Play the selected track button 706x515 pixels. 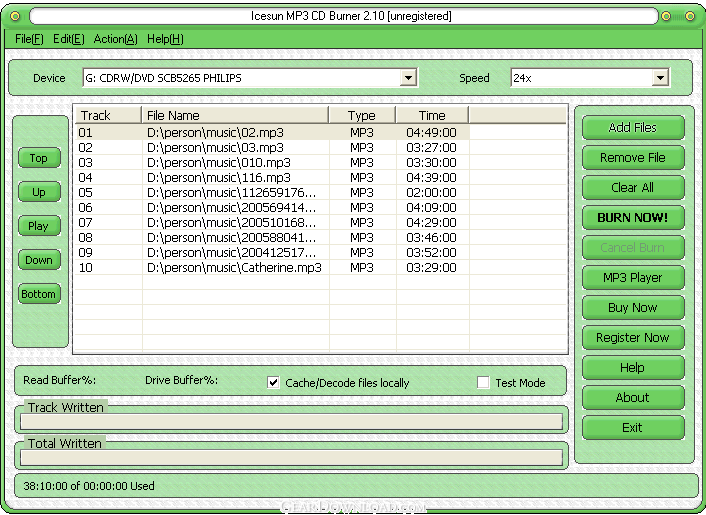click(39, 226)
